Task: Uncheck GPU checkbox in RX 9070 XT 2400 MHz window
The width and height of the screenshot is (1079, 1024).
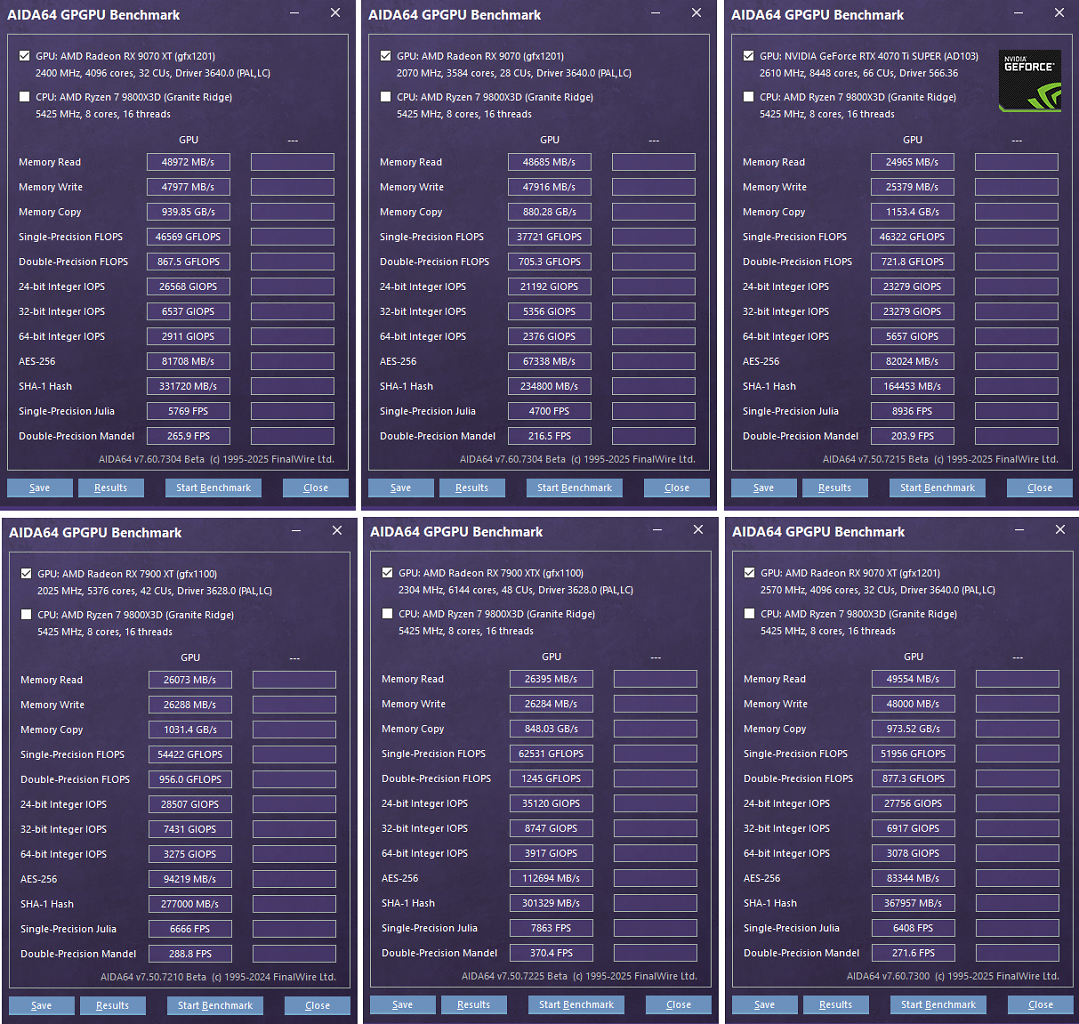Action: (25, 56)
